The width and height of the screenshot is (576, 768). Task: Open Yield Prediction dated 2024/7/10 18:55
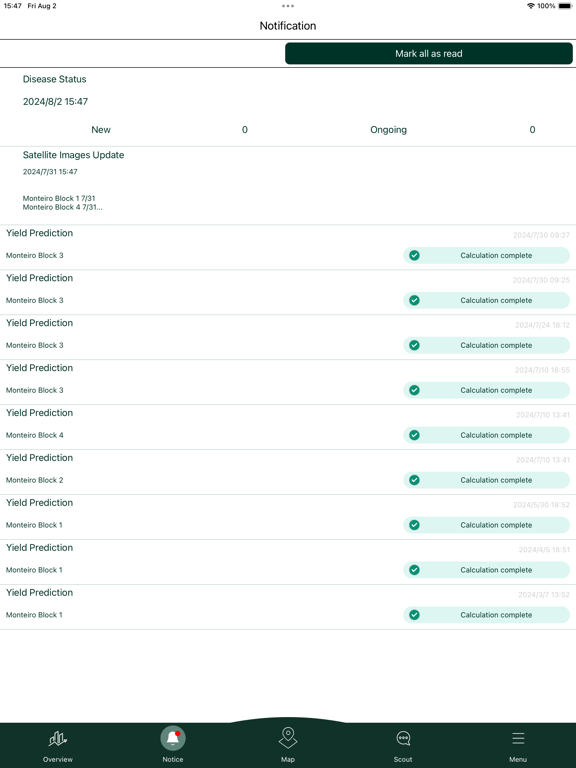[288, 382]
